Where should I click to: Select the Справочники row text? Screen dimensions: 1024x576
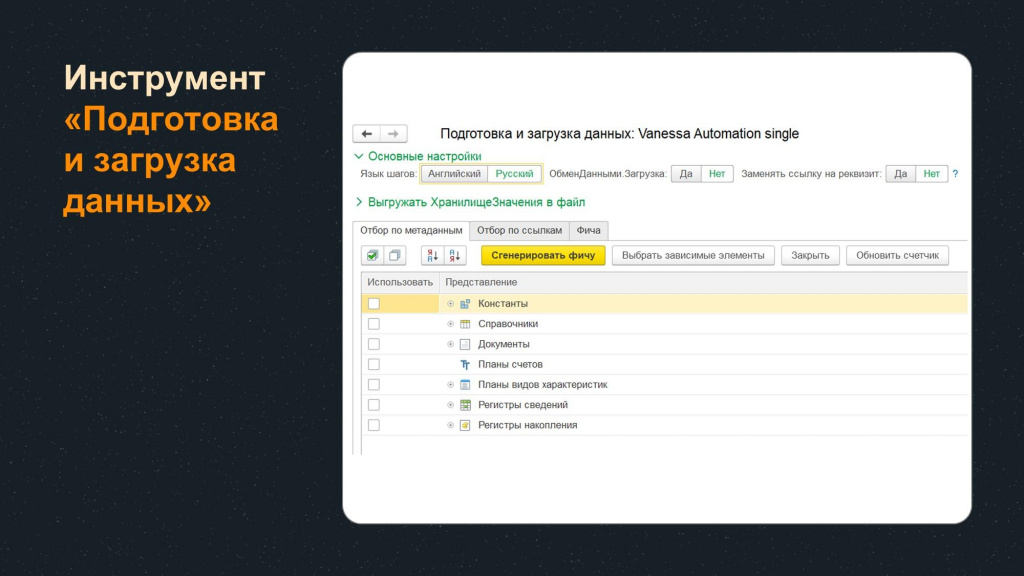pos(508,324)
